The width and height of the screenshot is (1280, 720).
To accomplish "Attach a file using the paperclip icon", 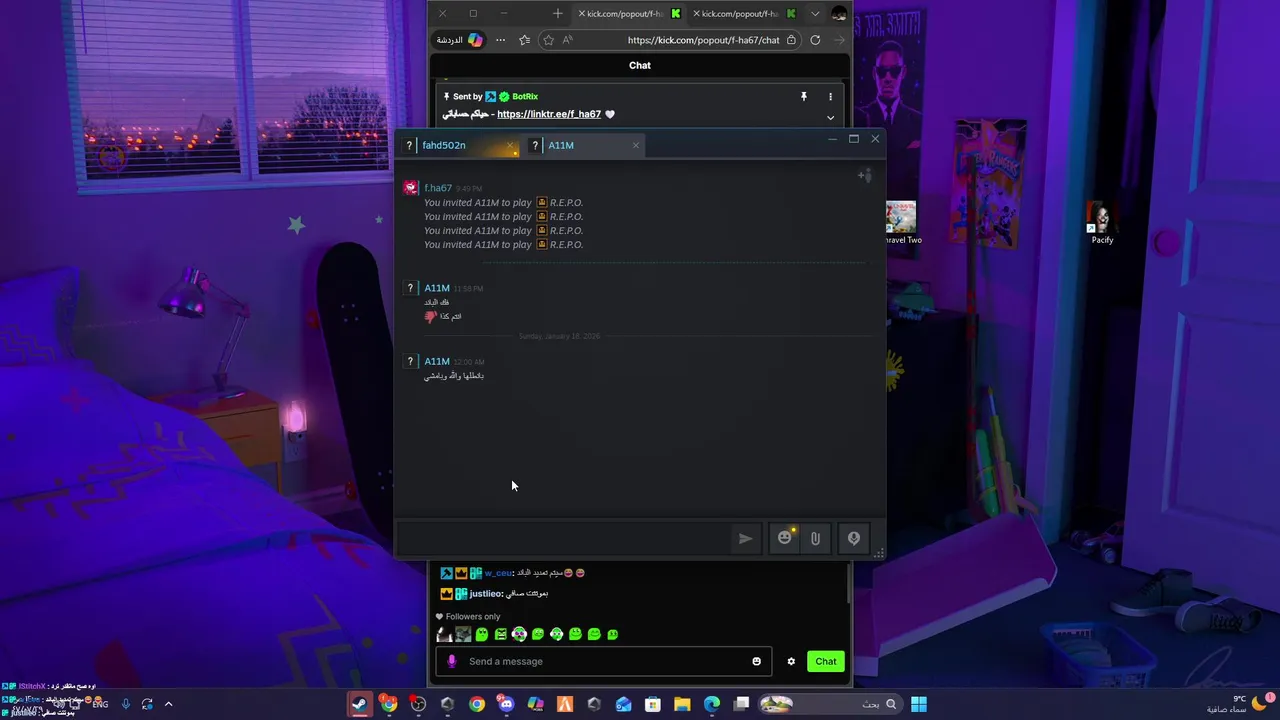I will pos(815,538).
